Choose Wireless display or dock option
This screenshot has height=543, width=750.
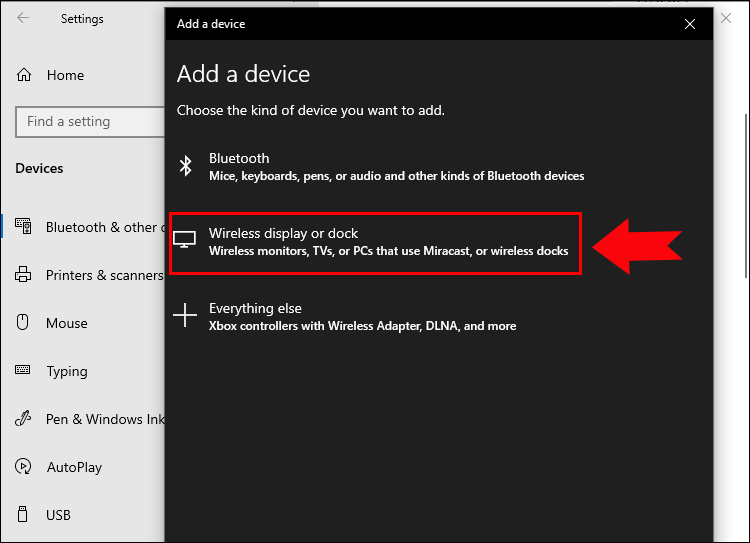[388, 241]
